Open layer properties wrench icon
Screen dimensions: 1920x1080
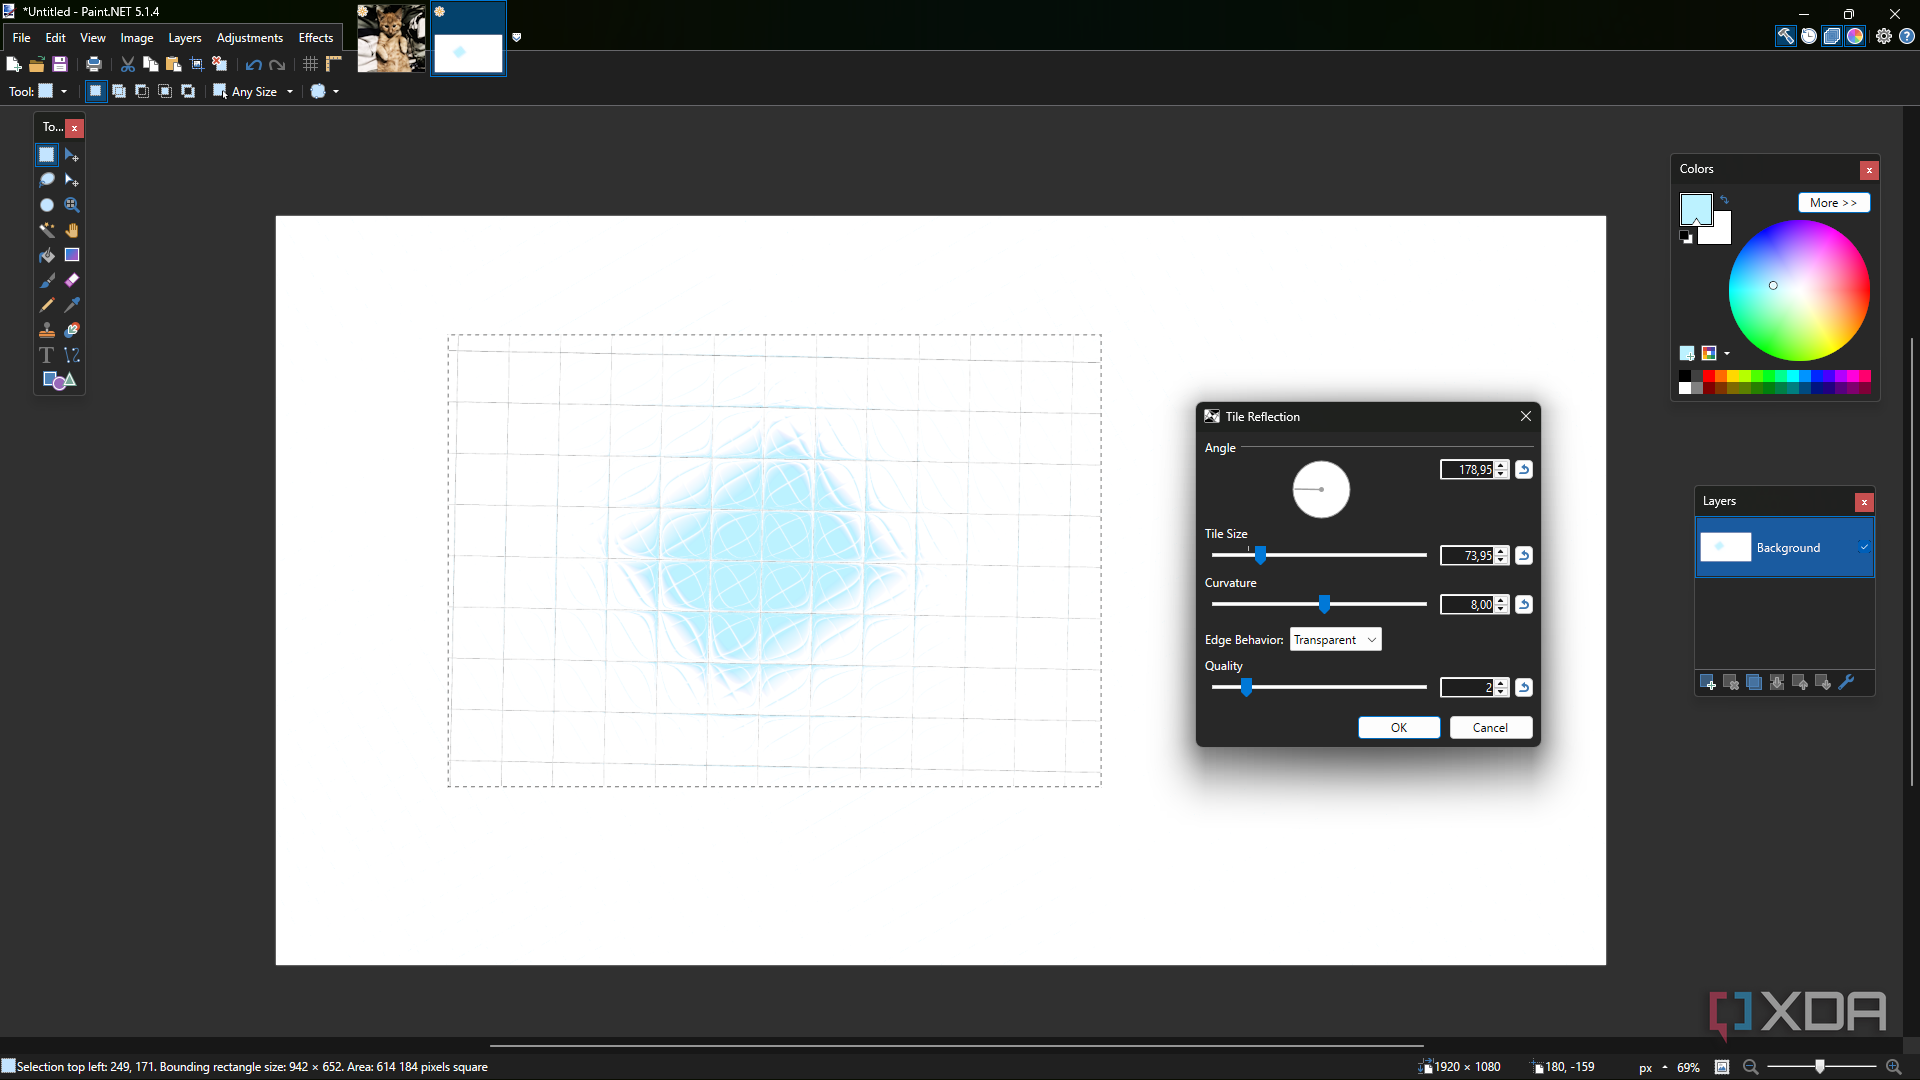pyautogui.click(x=1847, y=682)
